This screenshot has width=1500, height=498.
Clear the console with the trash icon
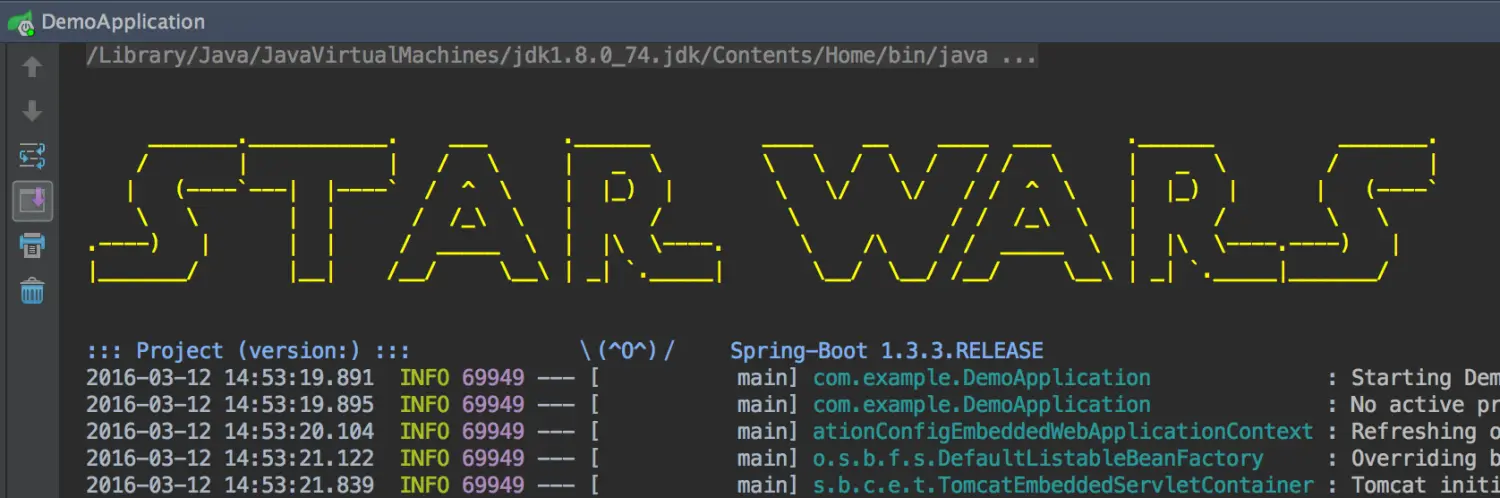coord(32,291)
